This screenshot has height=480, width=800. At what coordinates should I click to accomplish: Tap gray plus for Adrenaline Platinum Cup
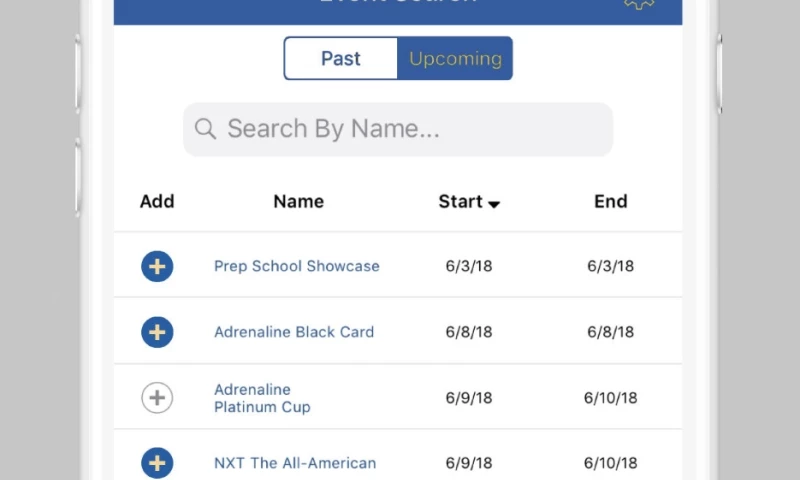(157, 398)
